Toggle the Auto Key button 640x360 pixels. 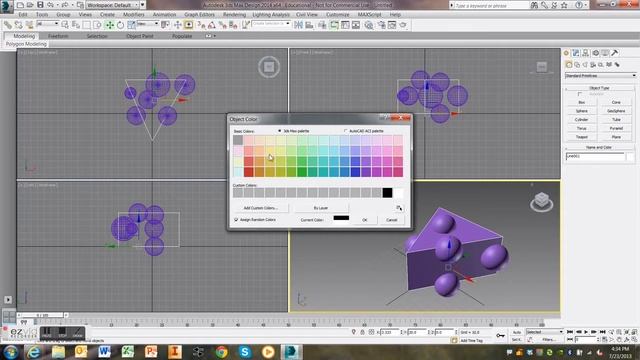[517, 332]
